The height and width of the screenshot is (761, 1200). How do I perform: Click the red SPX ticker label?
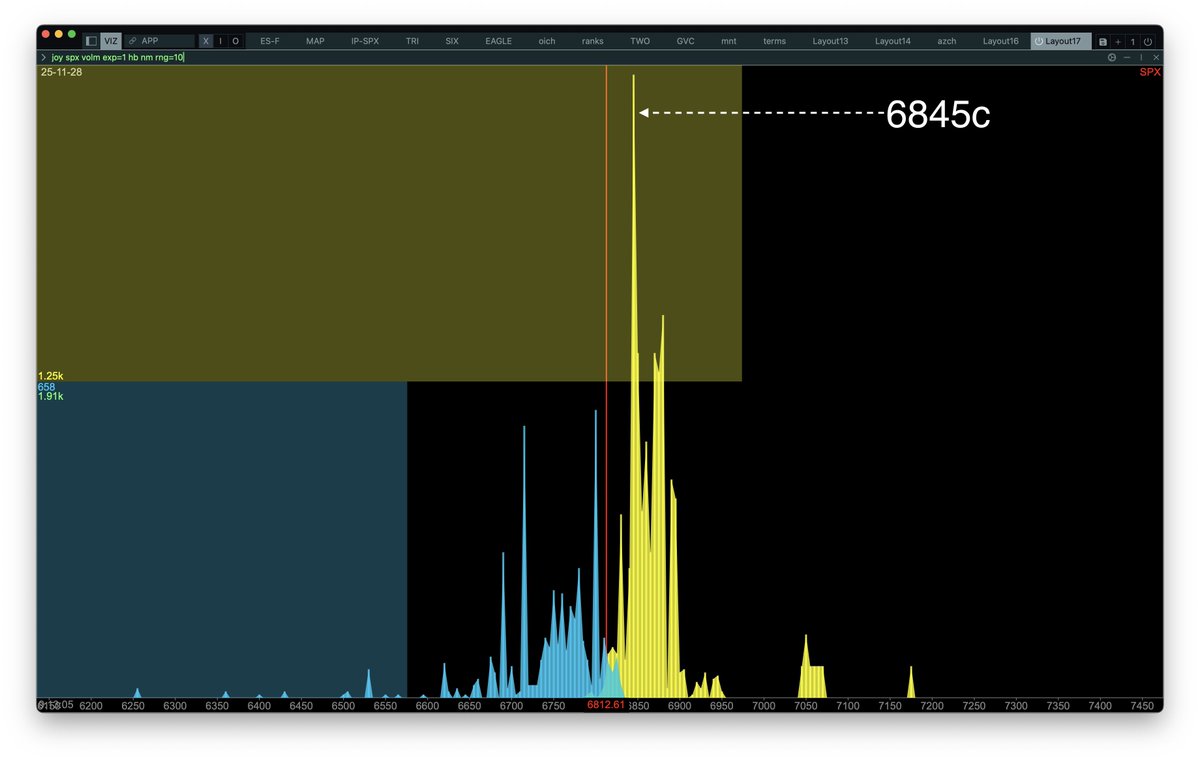(x=1149, y=72)
